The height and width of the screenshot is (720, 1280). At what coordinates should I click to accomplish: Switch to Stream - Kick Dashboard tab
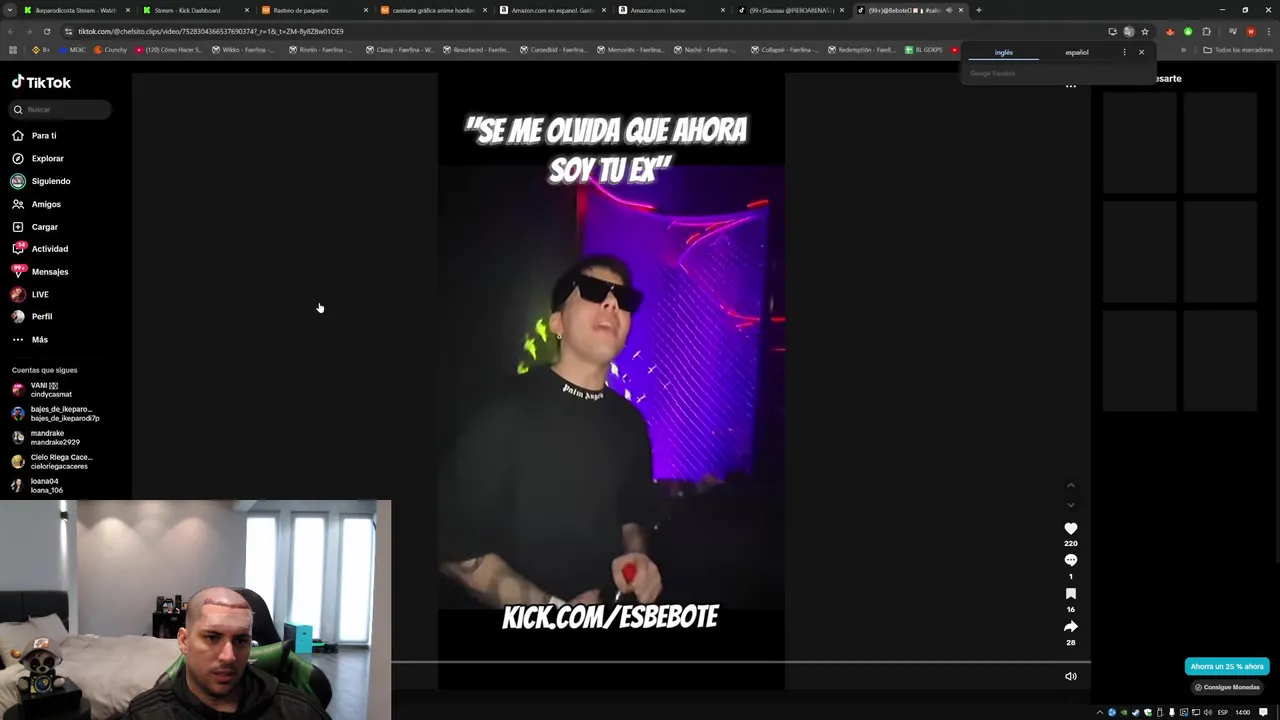pos(195,10)
